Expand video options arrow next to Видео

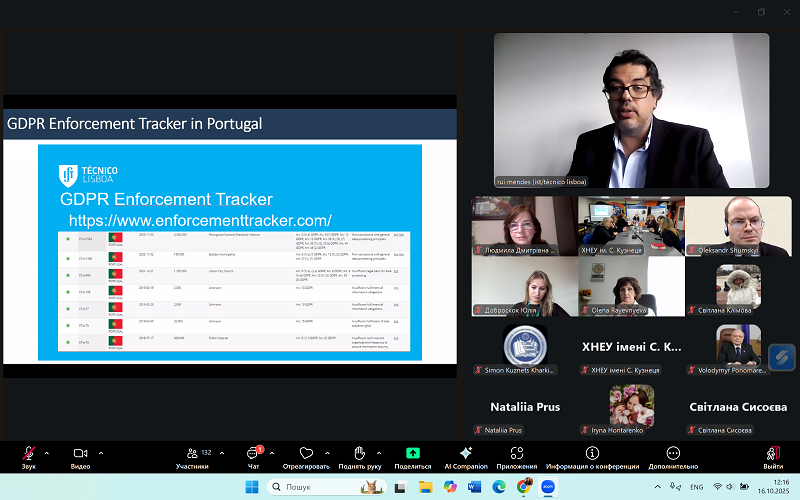[100, 453]
